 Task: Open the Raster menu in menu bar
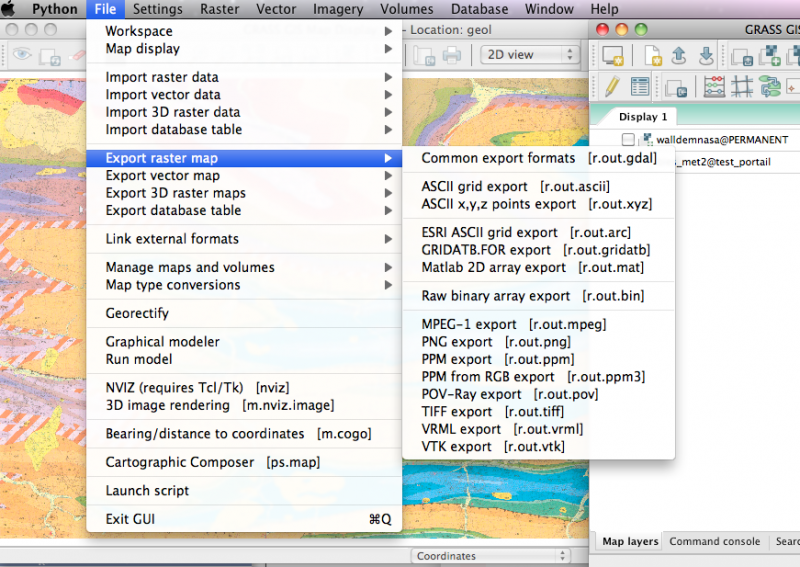pyautogui.click(x=219, y=9)
